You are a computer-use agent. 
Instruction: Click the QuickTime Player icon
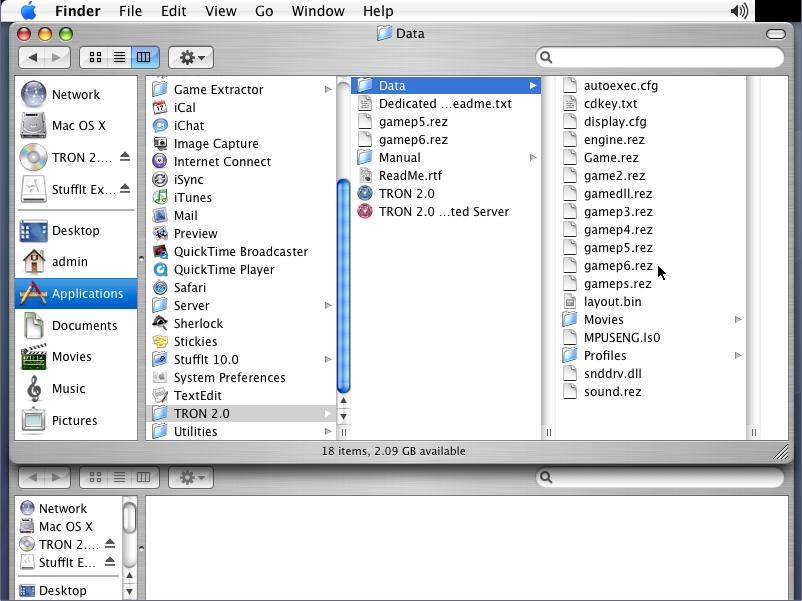click(x=160, y=269)
